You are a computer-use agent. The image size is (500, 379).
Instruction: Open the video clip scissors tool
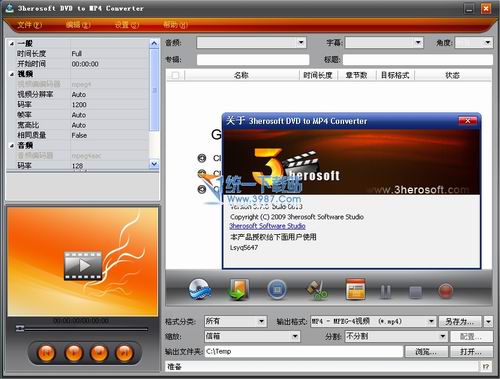pyautogui.click(x=316, y=290)
